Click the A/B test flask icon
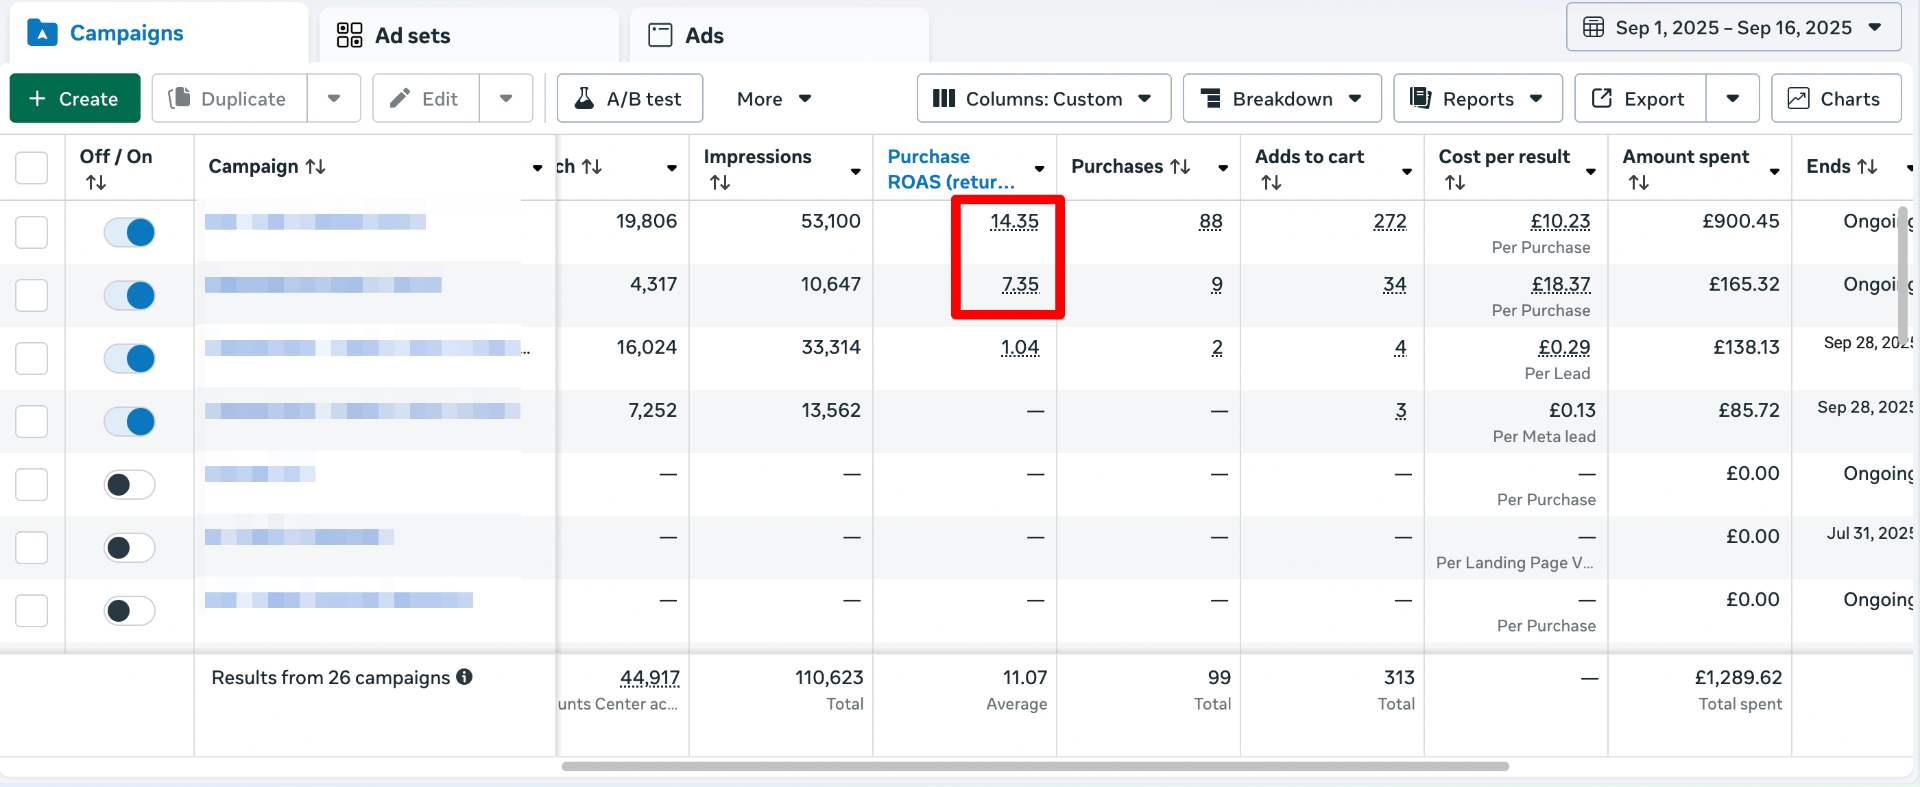This screenshot has height=787, width=1920. point(585,98)
